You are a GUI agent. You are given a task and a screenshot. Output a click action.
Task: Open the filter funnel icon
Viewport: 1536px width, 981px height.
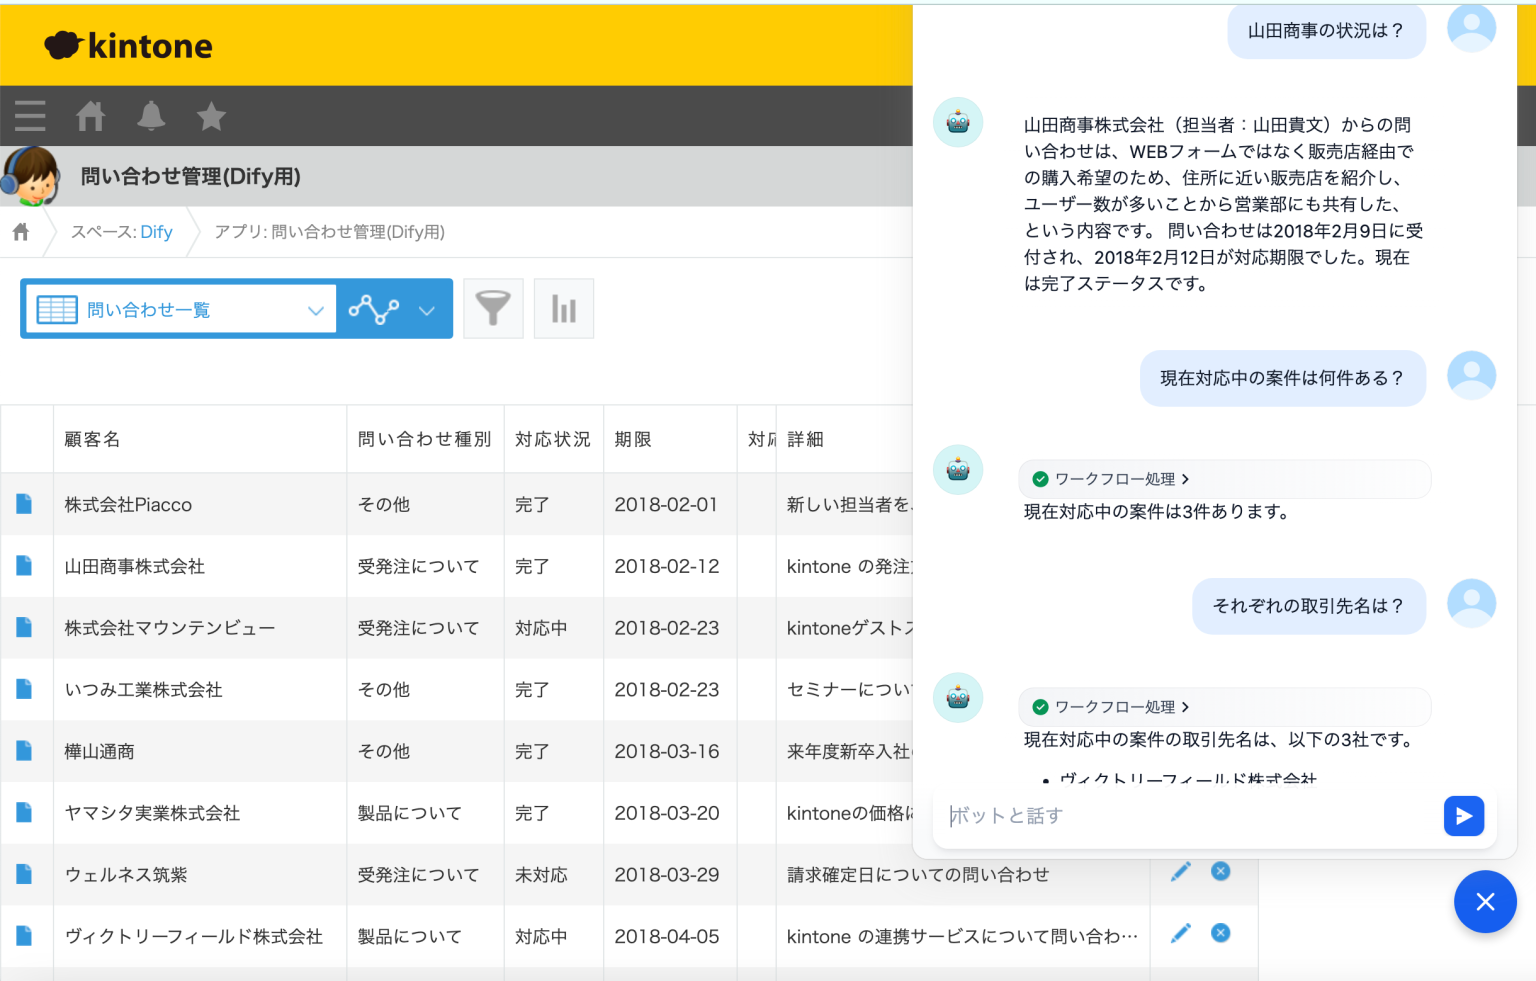[493, 308]
